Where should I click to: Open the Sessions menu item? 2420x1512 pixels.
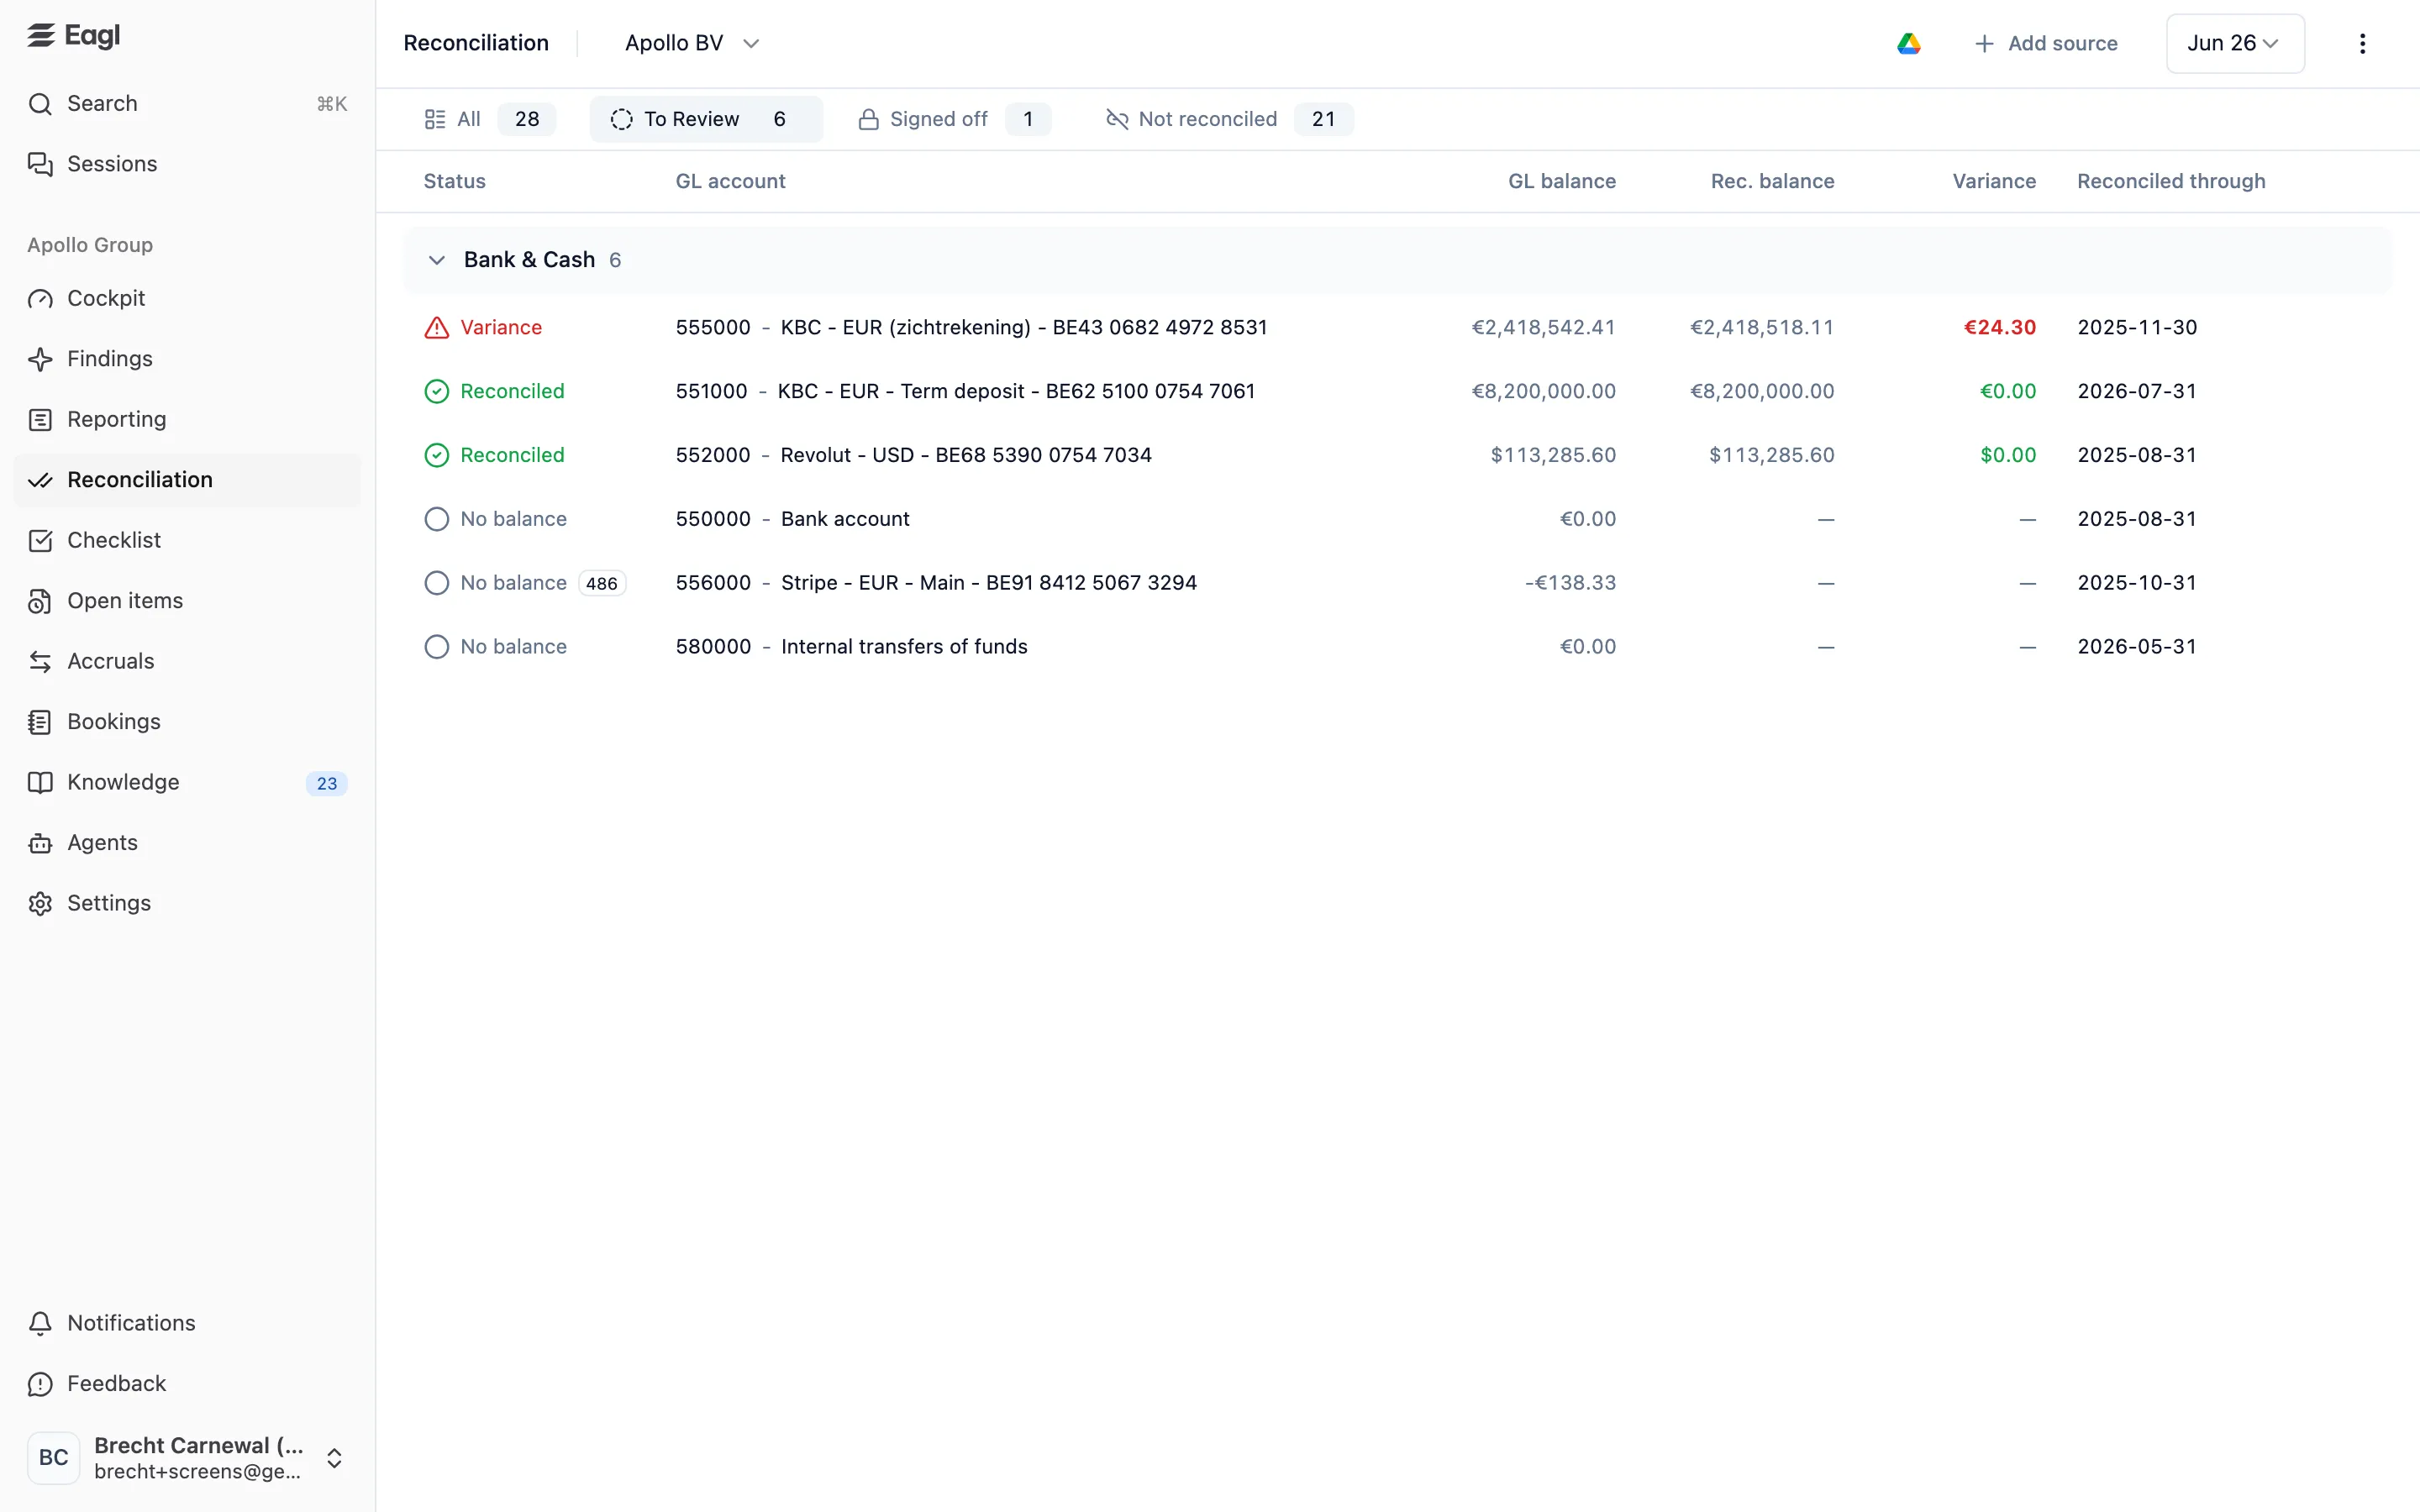coord(187,164)
